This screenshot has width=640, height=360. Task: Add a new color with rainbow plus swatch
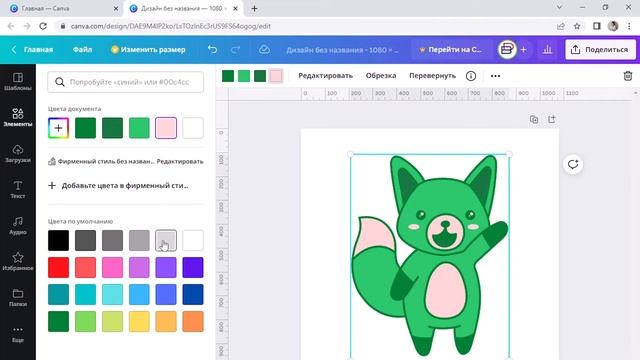(x=58, y=128)
